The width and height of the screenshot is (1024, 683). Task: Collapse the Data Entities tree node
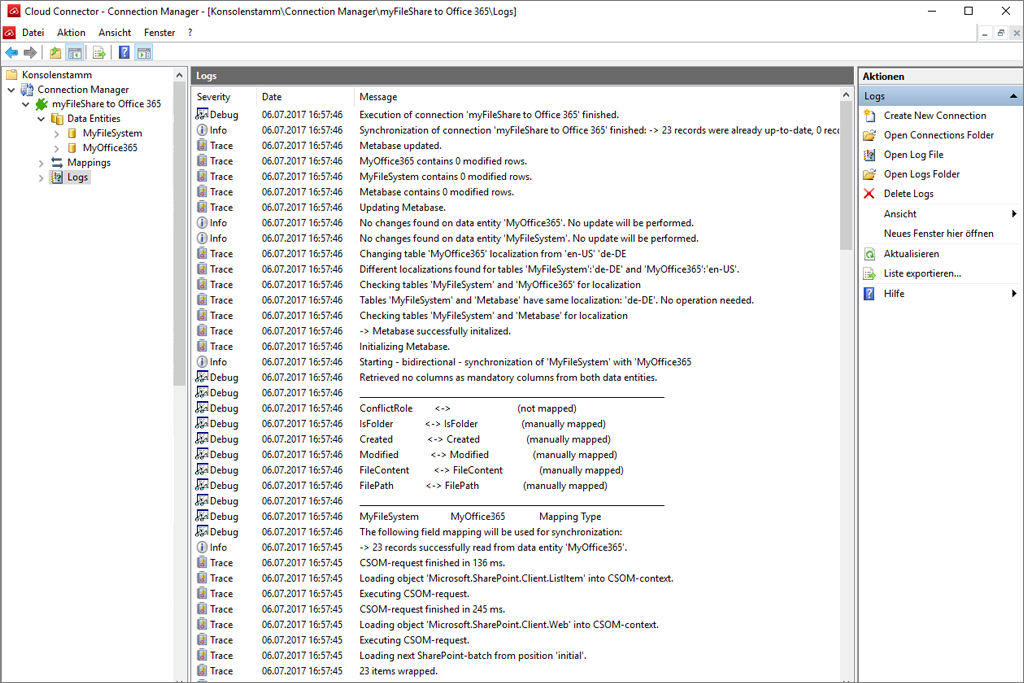coord(41,119)
